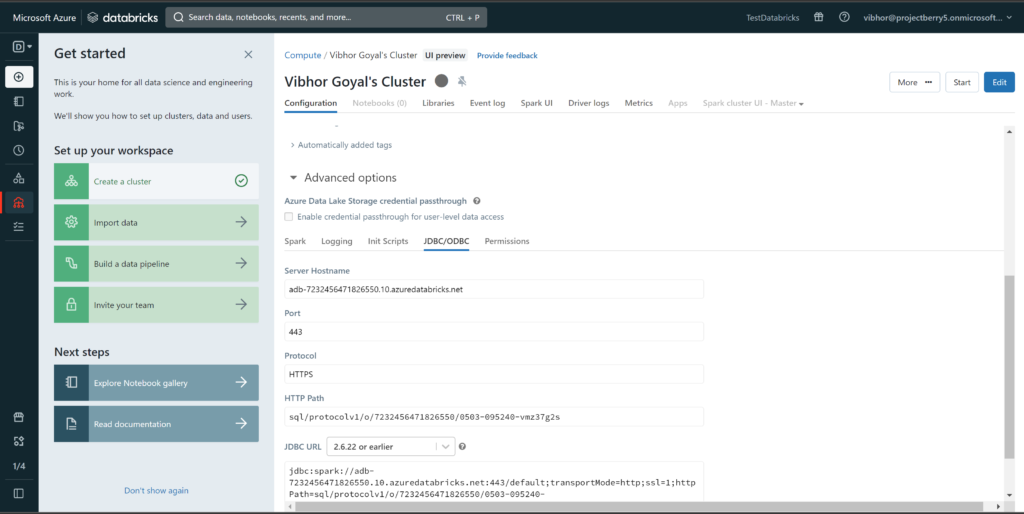1024x514 pixels.
Task: Click help icon next to credential passthrough
Action: pyautogui.click(x=477, y=201)
